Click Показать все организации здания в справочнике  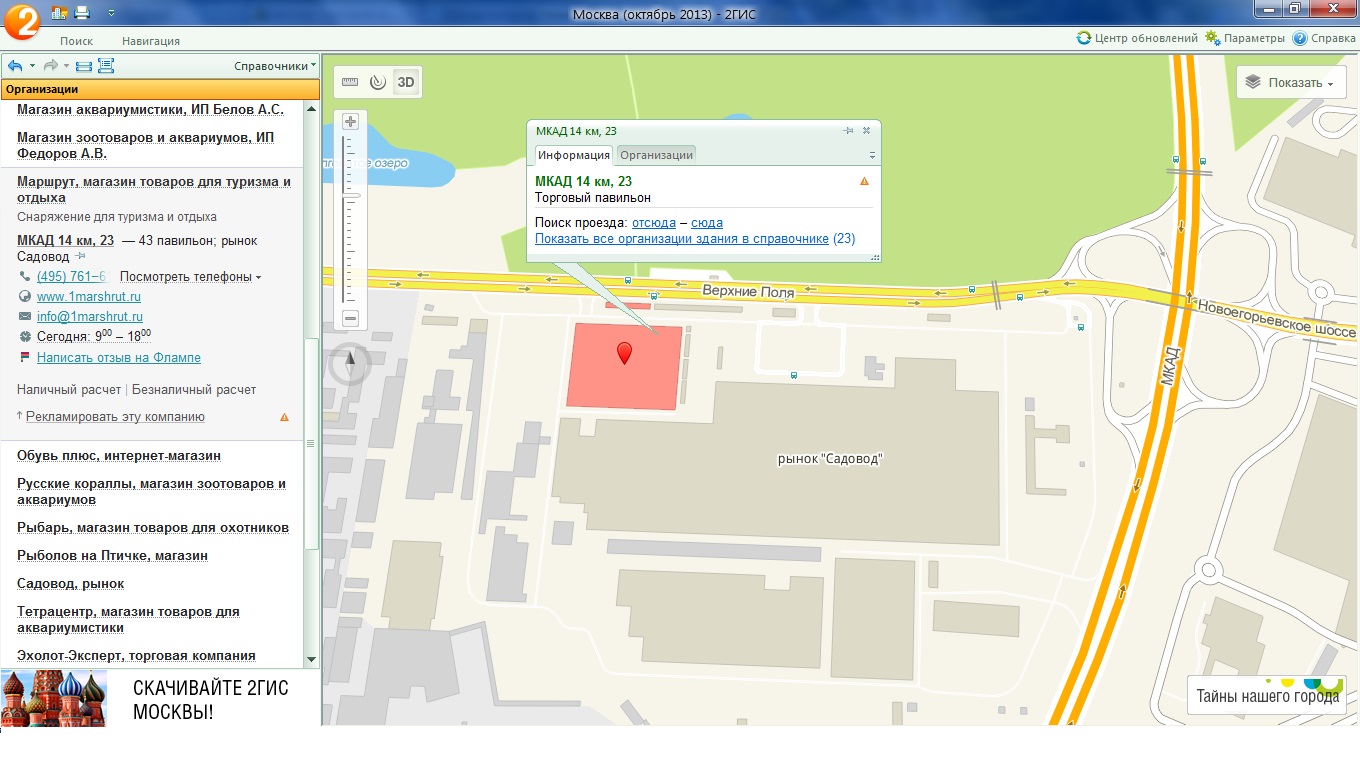[682, 239]
